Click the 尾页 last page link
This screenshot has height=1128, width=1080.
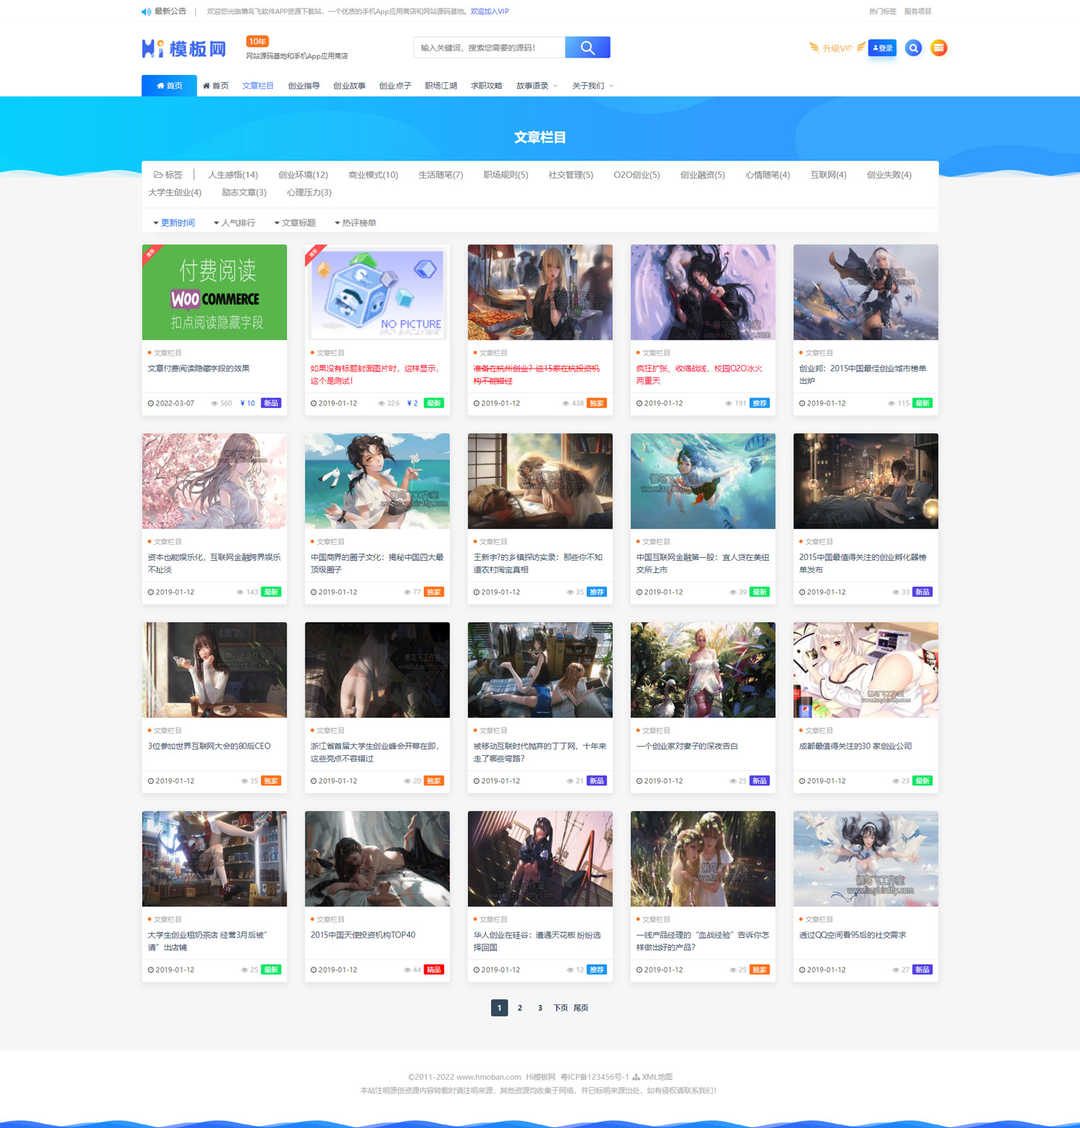click(x=581, y=1008)
